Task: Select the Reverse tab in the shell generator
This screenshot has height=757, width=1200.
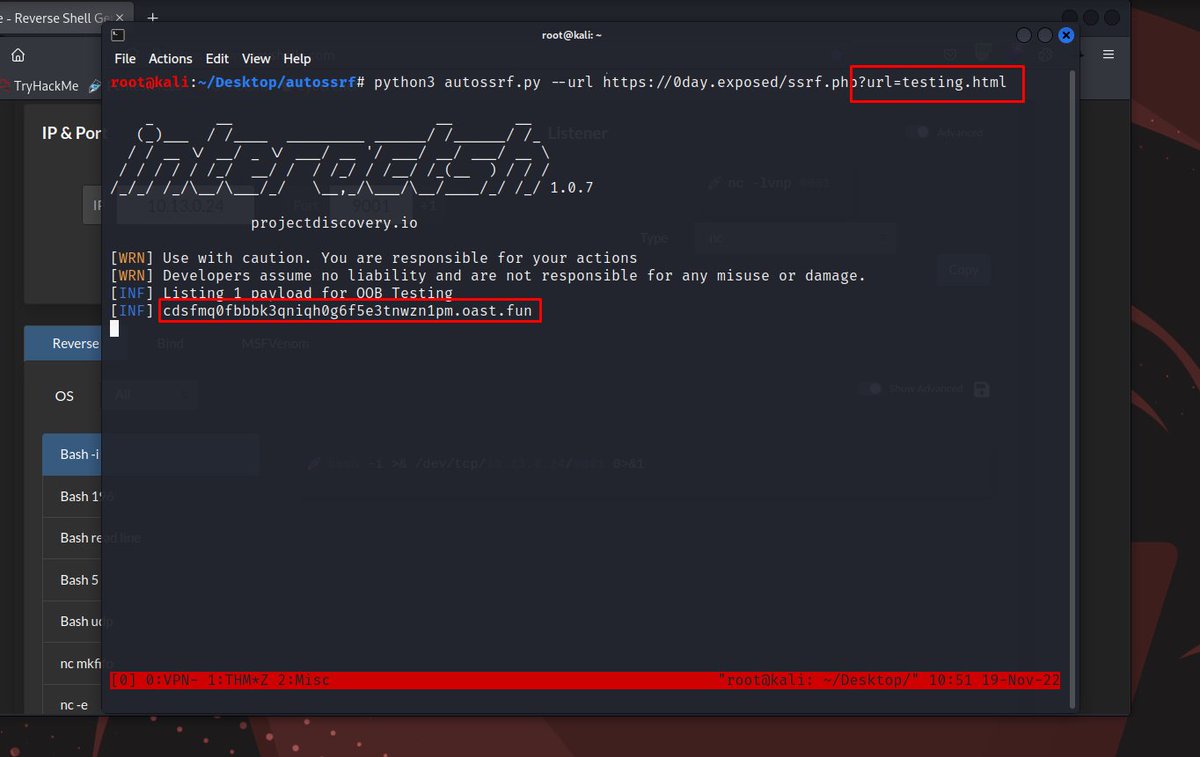Action: click(x=75, y=343)
